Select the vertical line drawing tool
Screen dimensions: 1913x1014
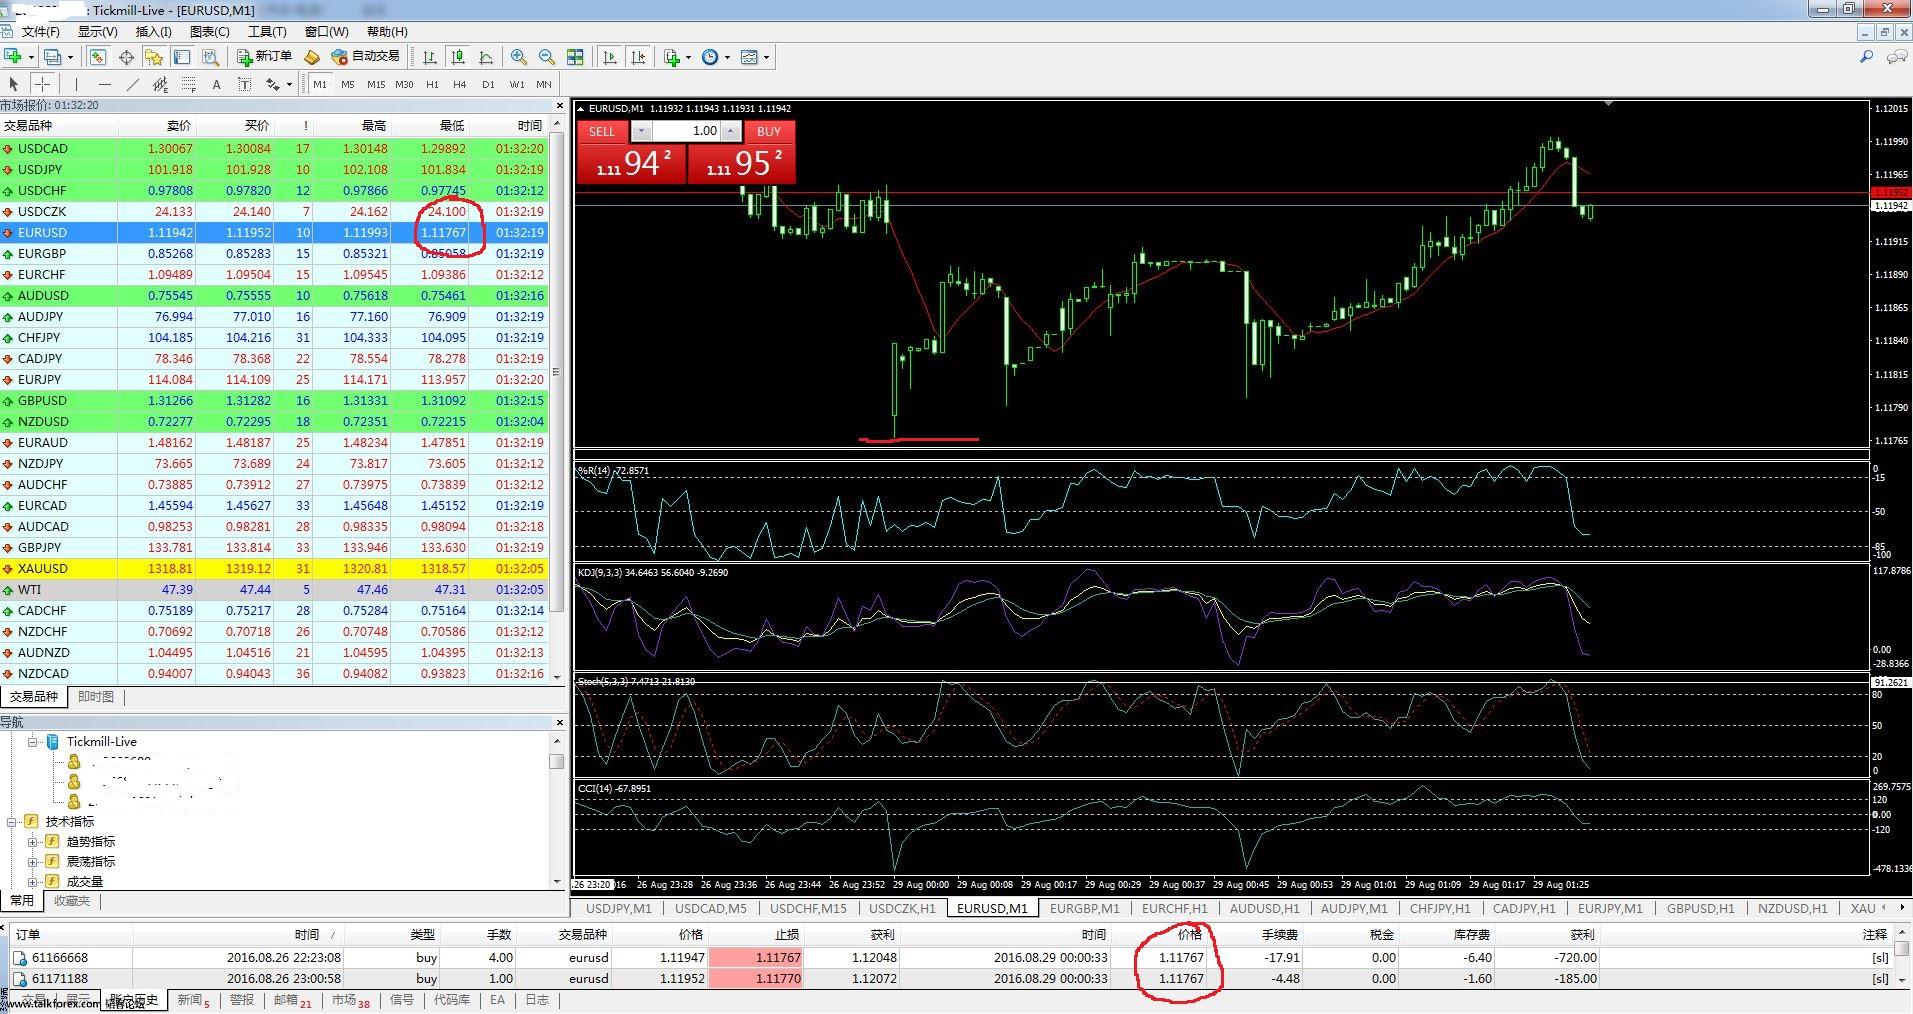76,84
